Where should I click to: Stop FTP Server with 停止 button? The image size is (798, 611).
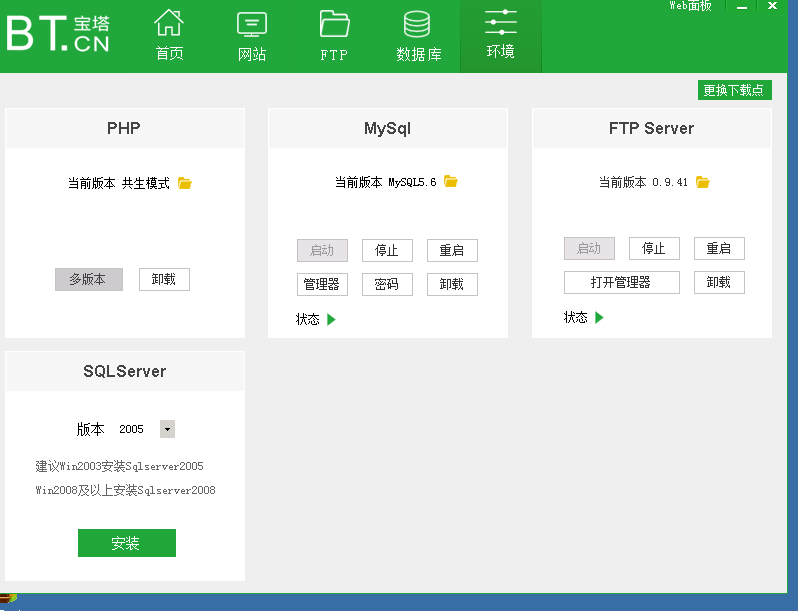pyautogui.click(x=654, y=248)
